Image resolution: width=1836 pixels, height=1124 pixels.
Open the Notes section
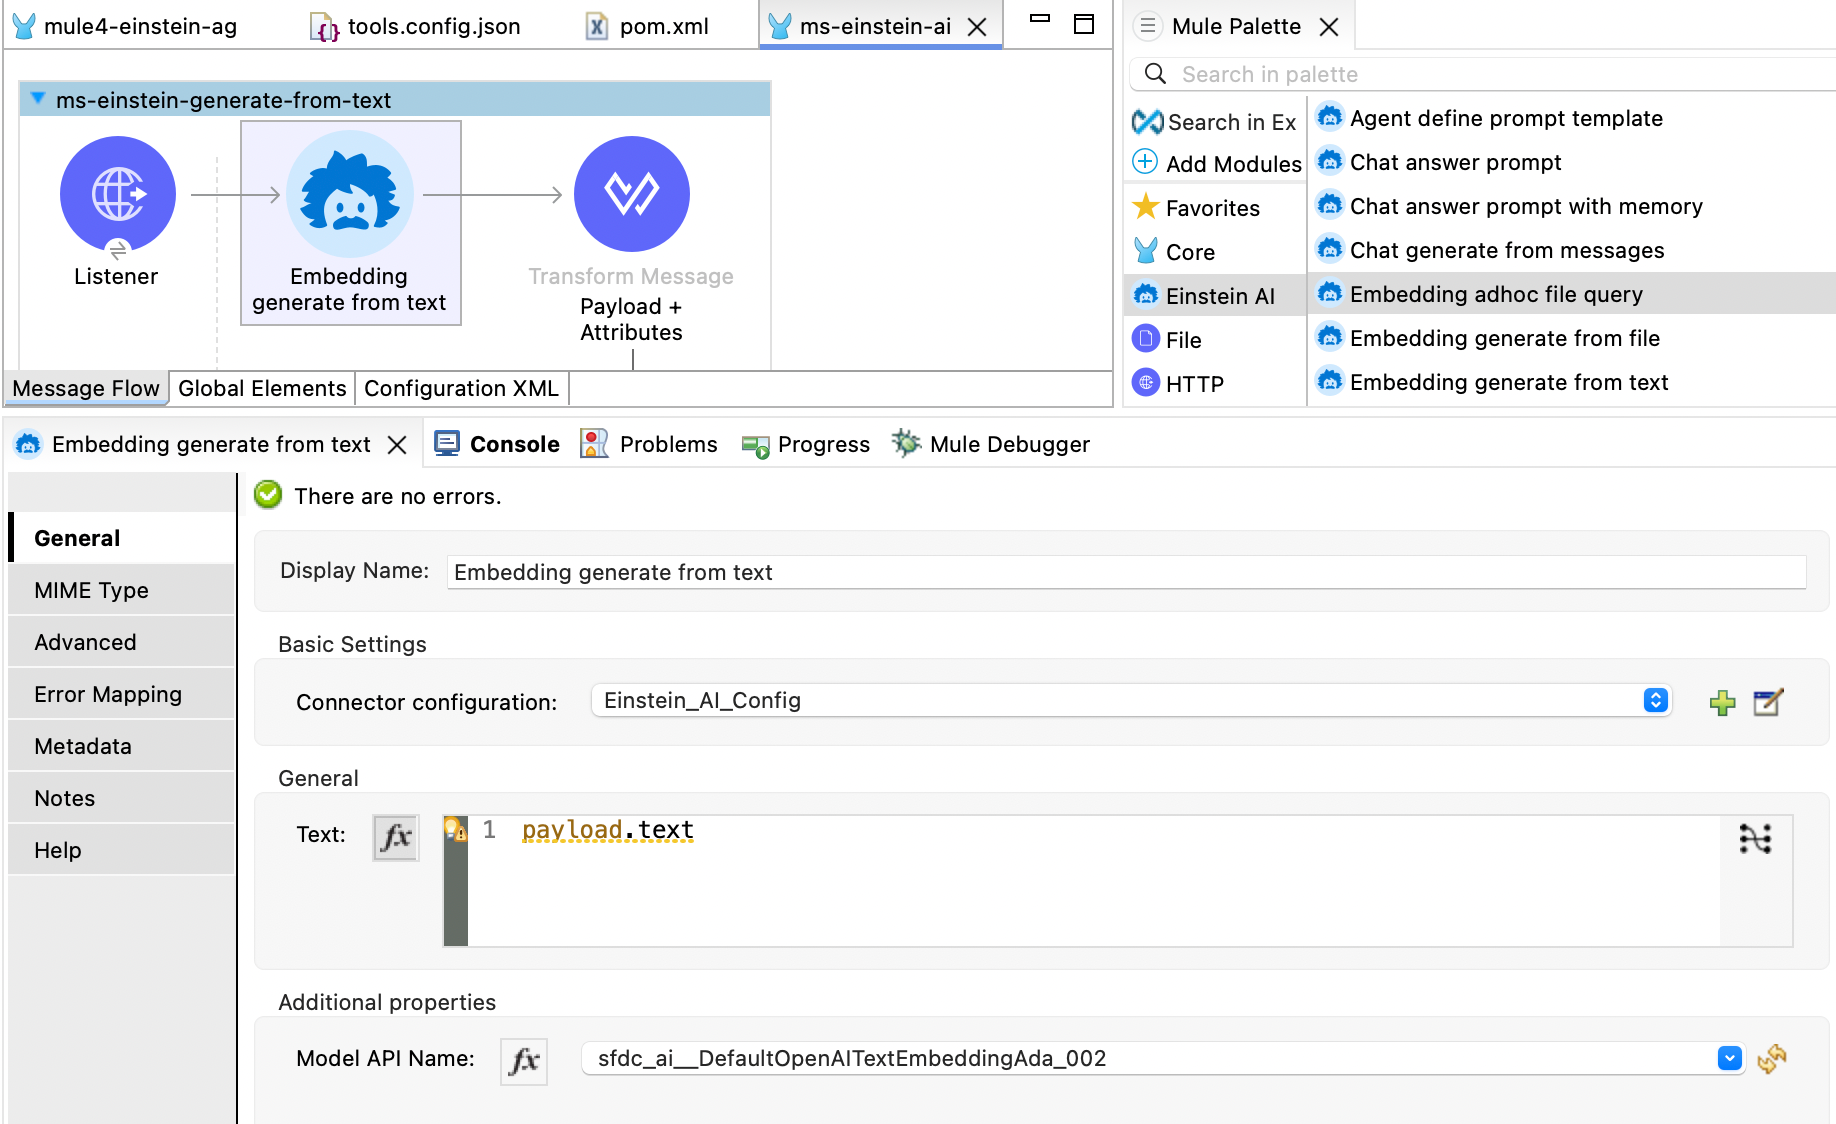coord(122,798)
